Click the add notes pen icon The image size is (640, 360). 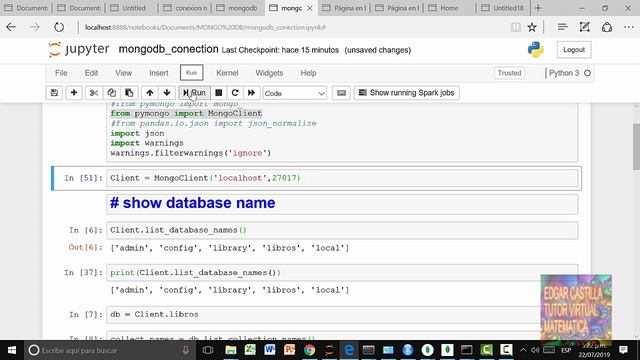(x=584, y=27)
